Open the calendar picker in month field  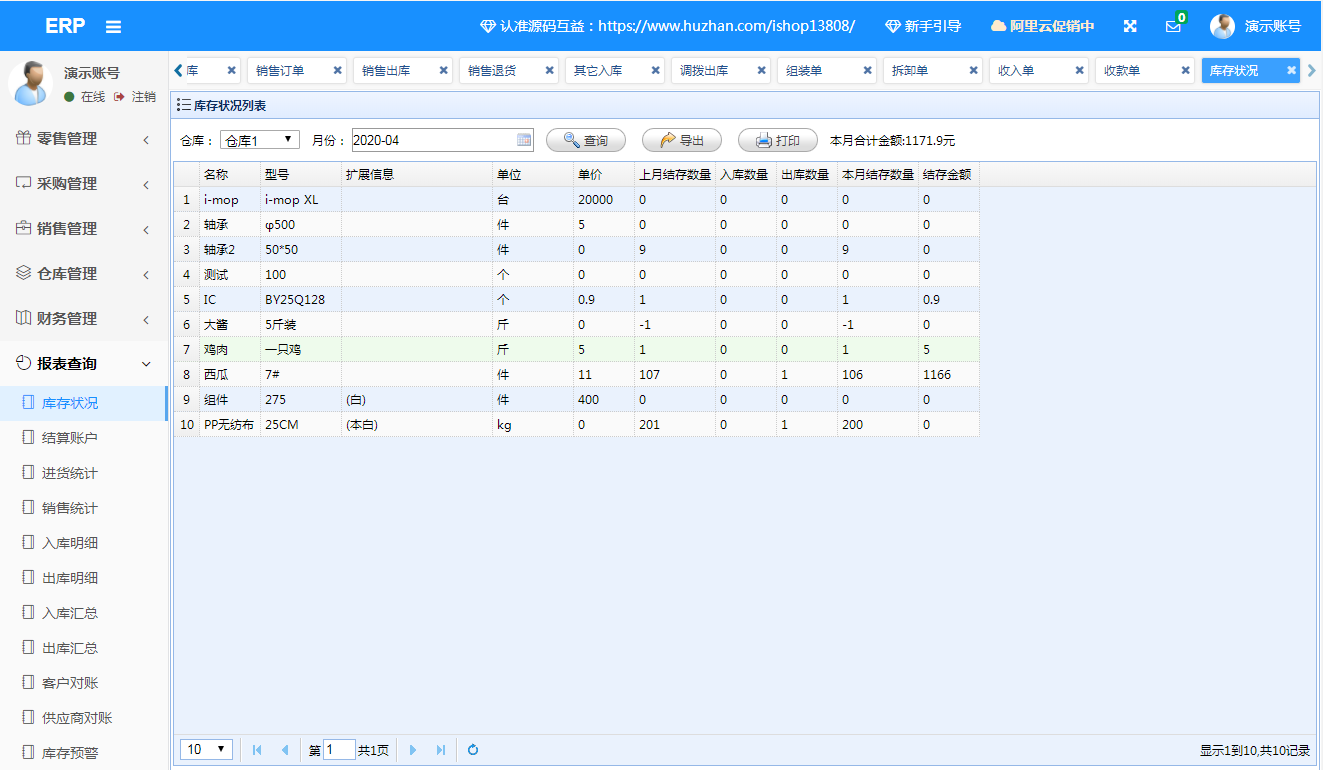pyautogui.click(x=524, y=140)
